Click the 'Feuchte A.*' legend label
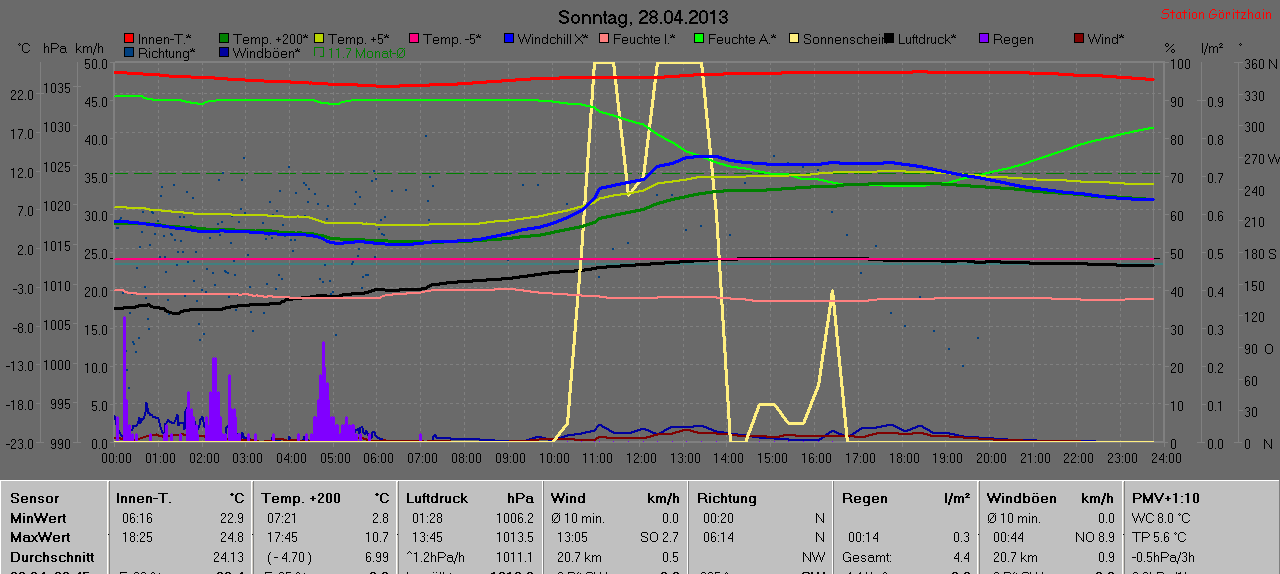This screenshot has width=1280, height=574. point(742,39)
